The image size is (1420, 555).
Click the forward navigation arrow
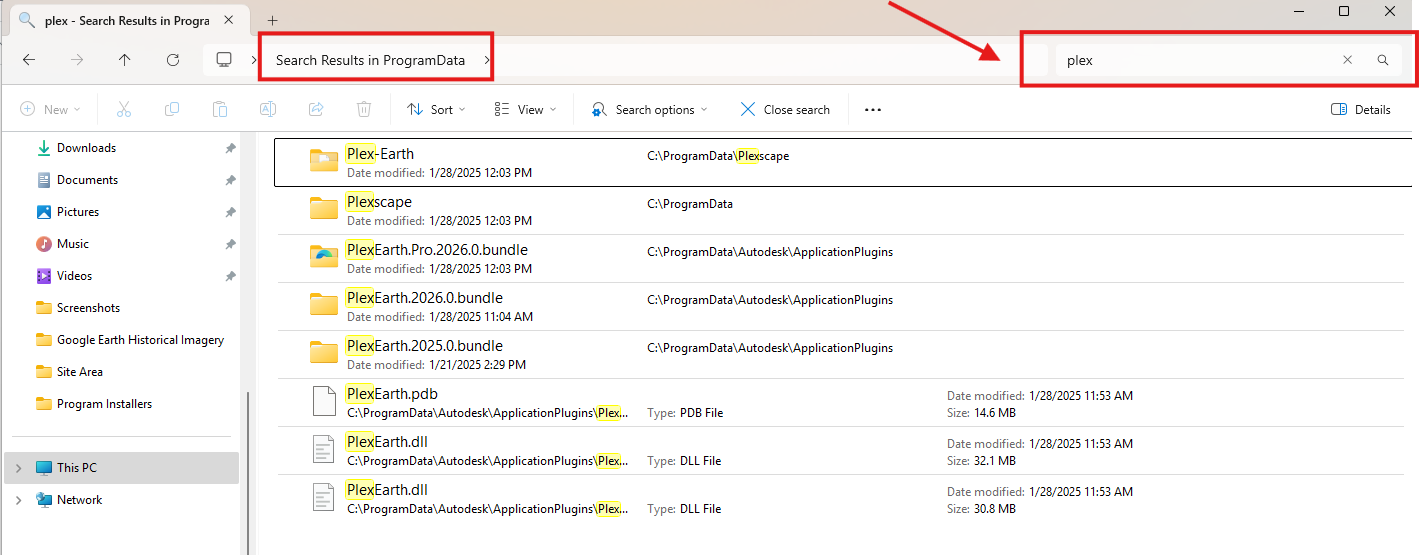coord(77,60)
